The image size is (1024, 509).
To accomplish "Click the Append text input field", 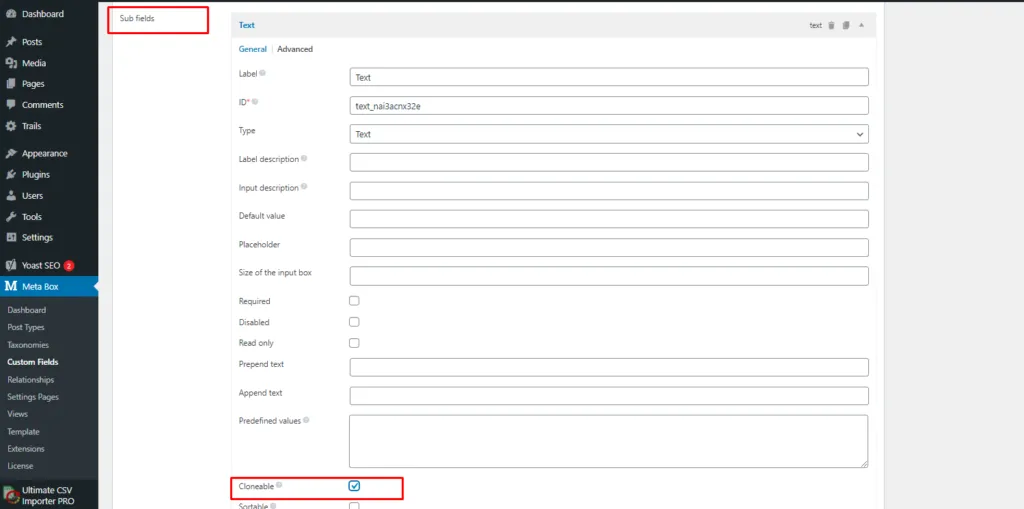I will 609,396.
